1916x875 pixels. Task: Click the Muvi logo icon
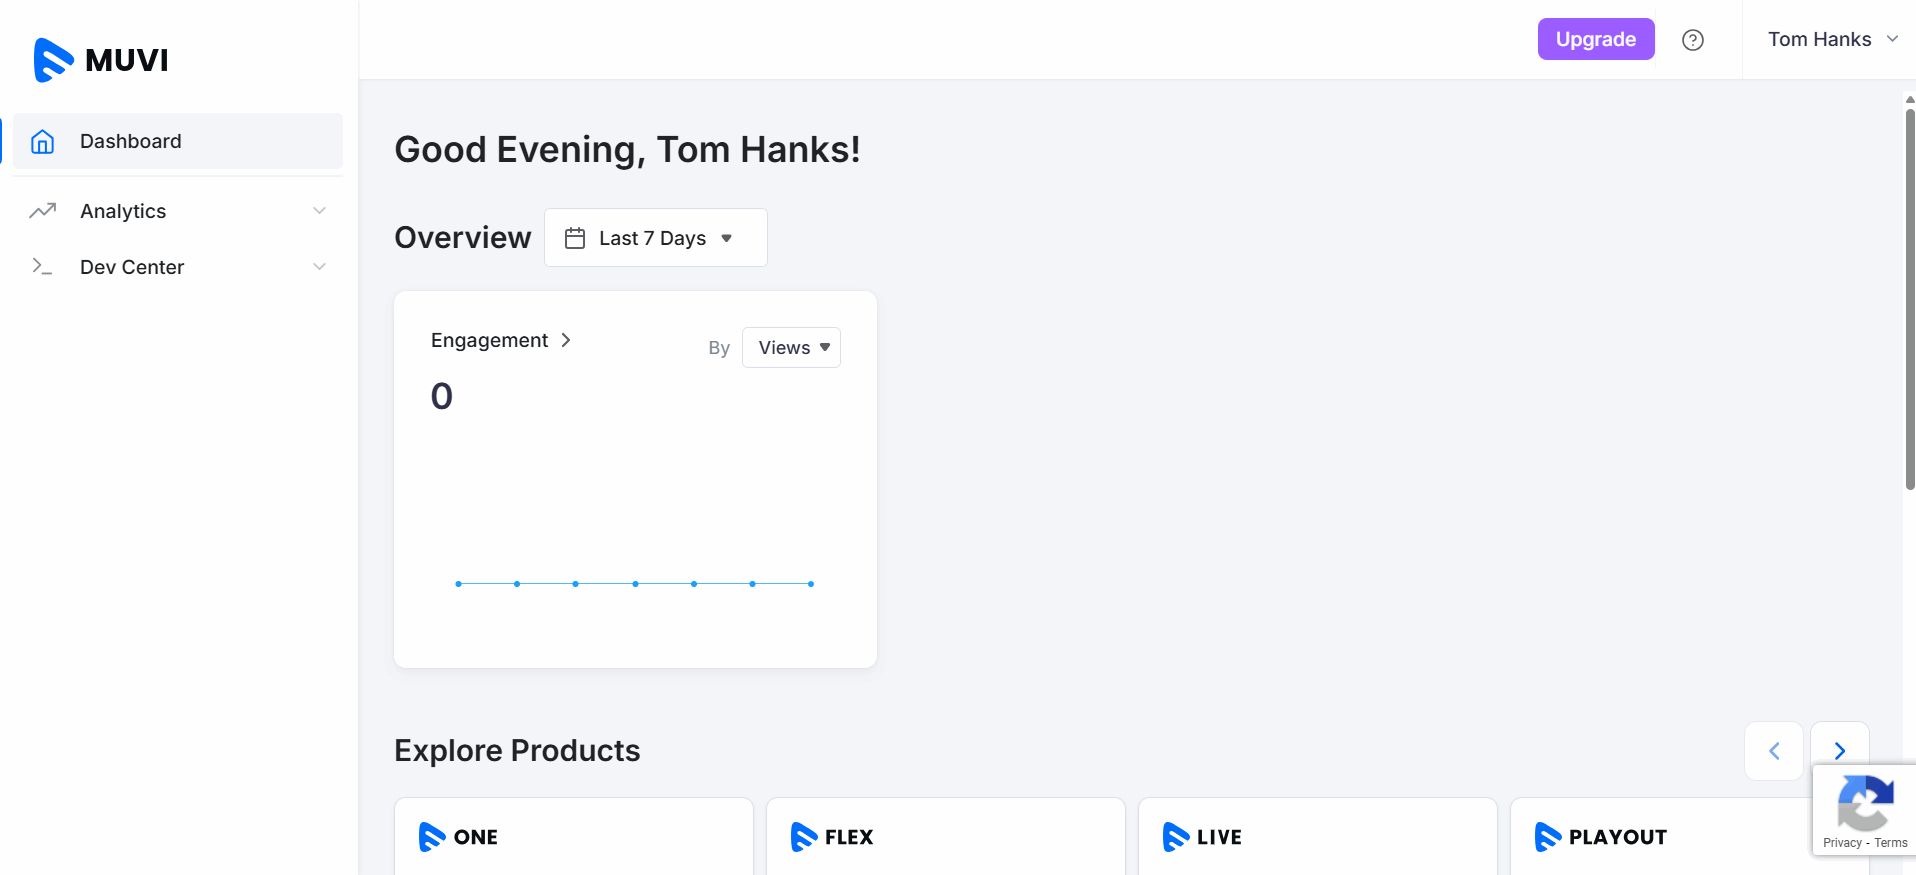[x=54, y=60]
